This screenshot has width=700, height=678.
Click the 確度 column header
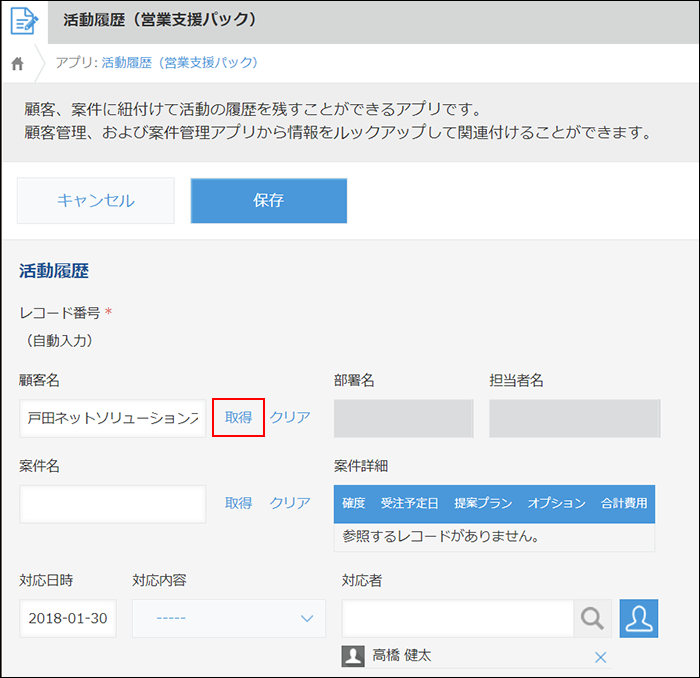click(354, 503)
